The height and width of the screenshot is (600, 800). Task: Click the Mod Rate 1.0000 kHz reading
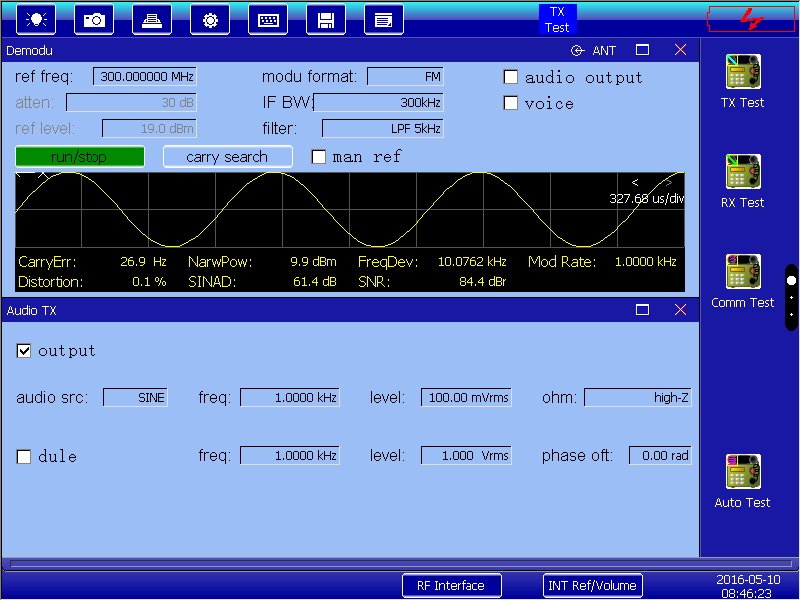click(603, 262)
